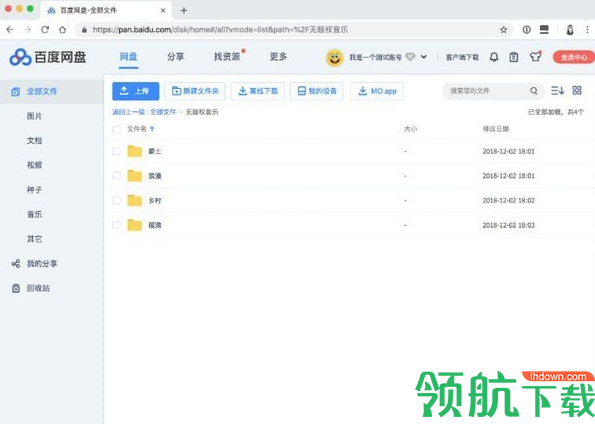Click the site info extension icon
The image size is (595, 424).
pos(526,30)
